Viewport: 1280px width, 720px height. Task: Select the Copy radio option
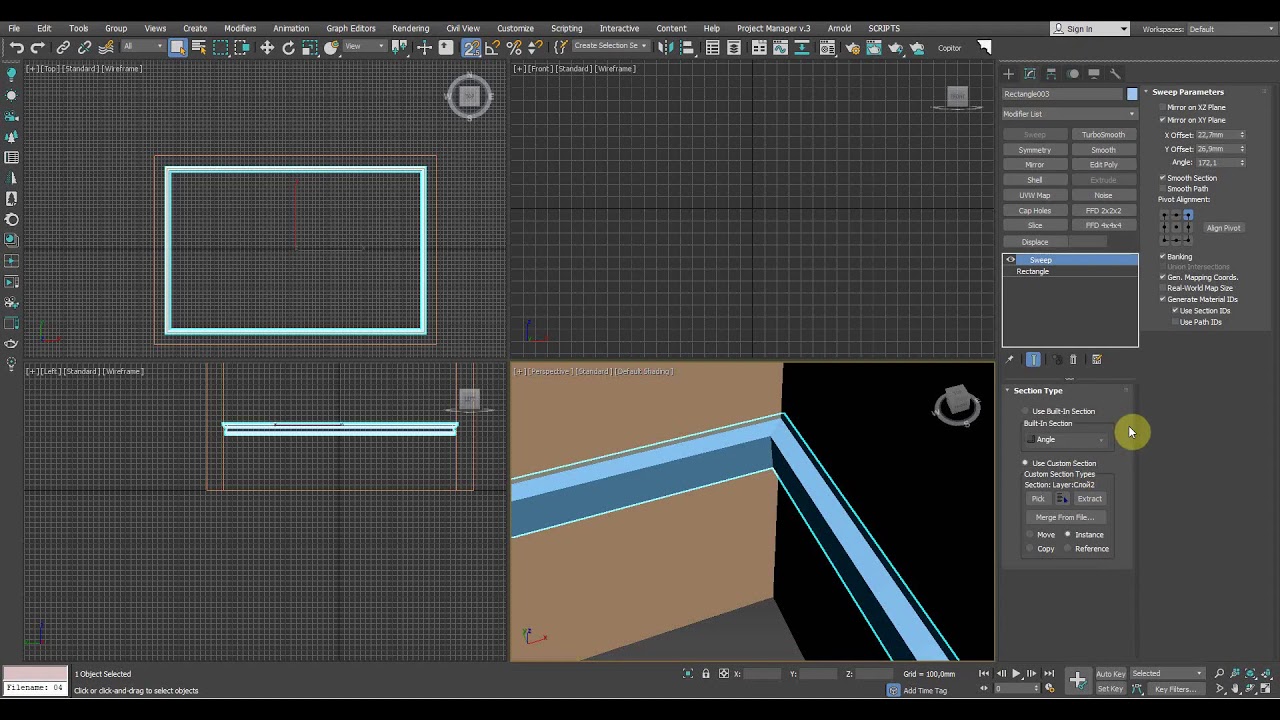1030,549
